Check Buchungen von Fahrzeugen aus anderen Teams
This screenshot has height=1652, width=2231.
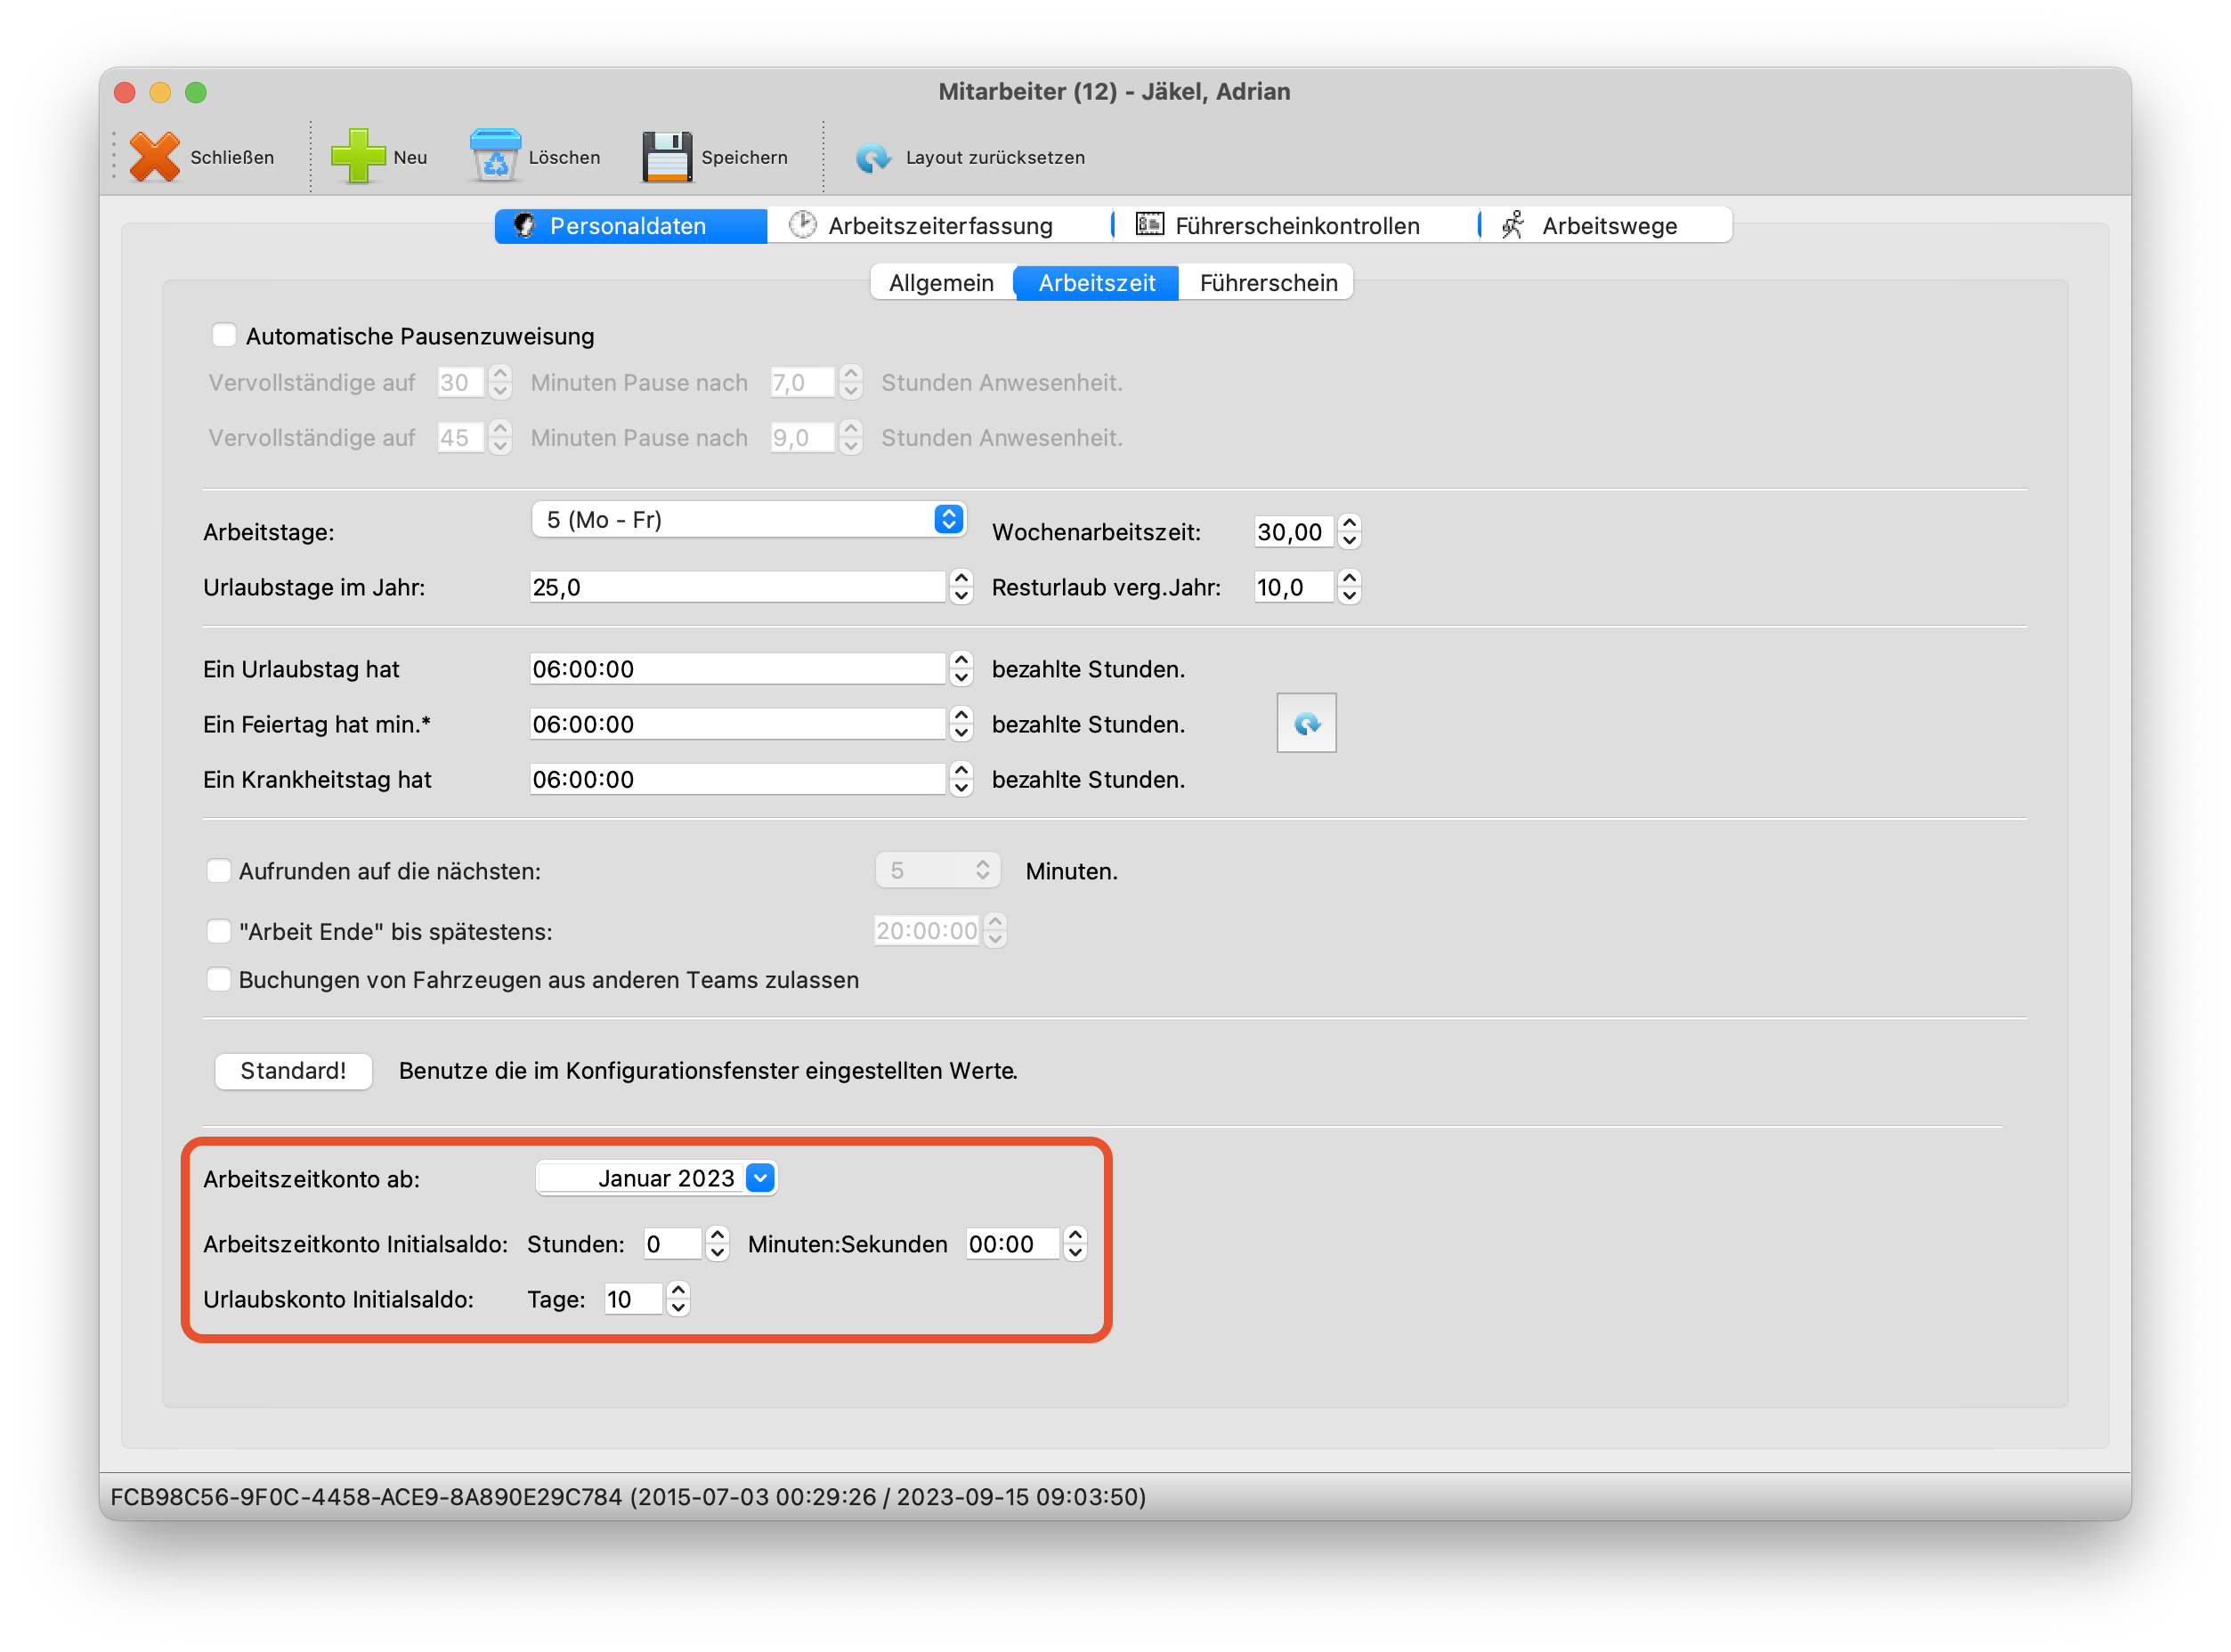tap(219, 980)
